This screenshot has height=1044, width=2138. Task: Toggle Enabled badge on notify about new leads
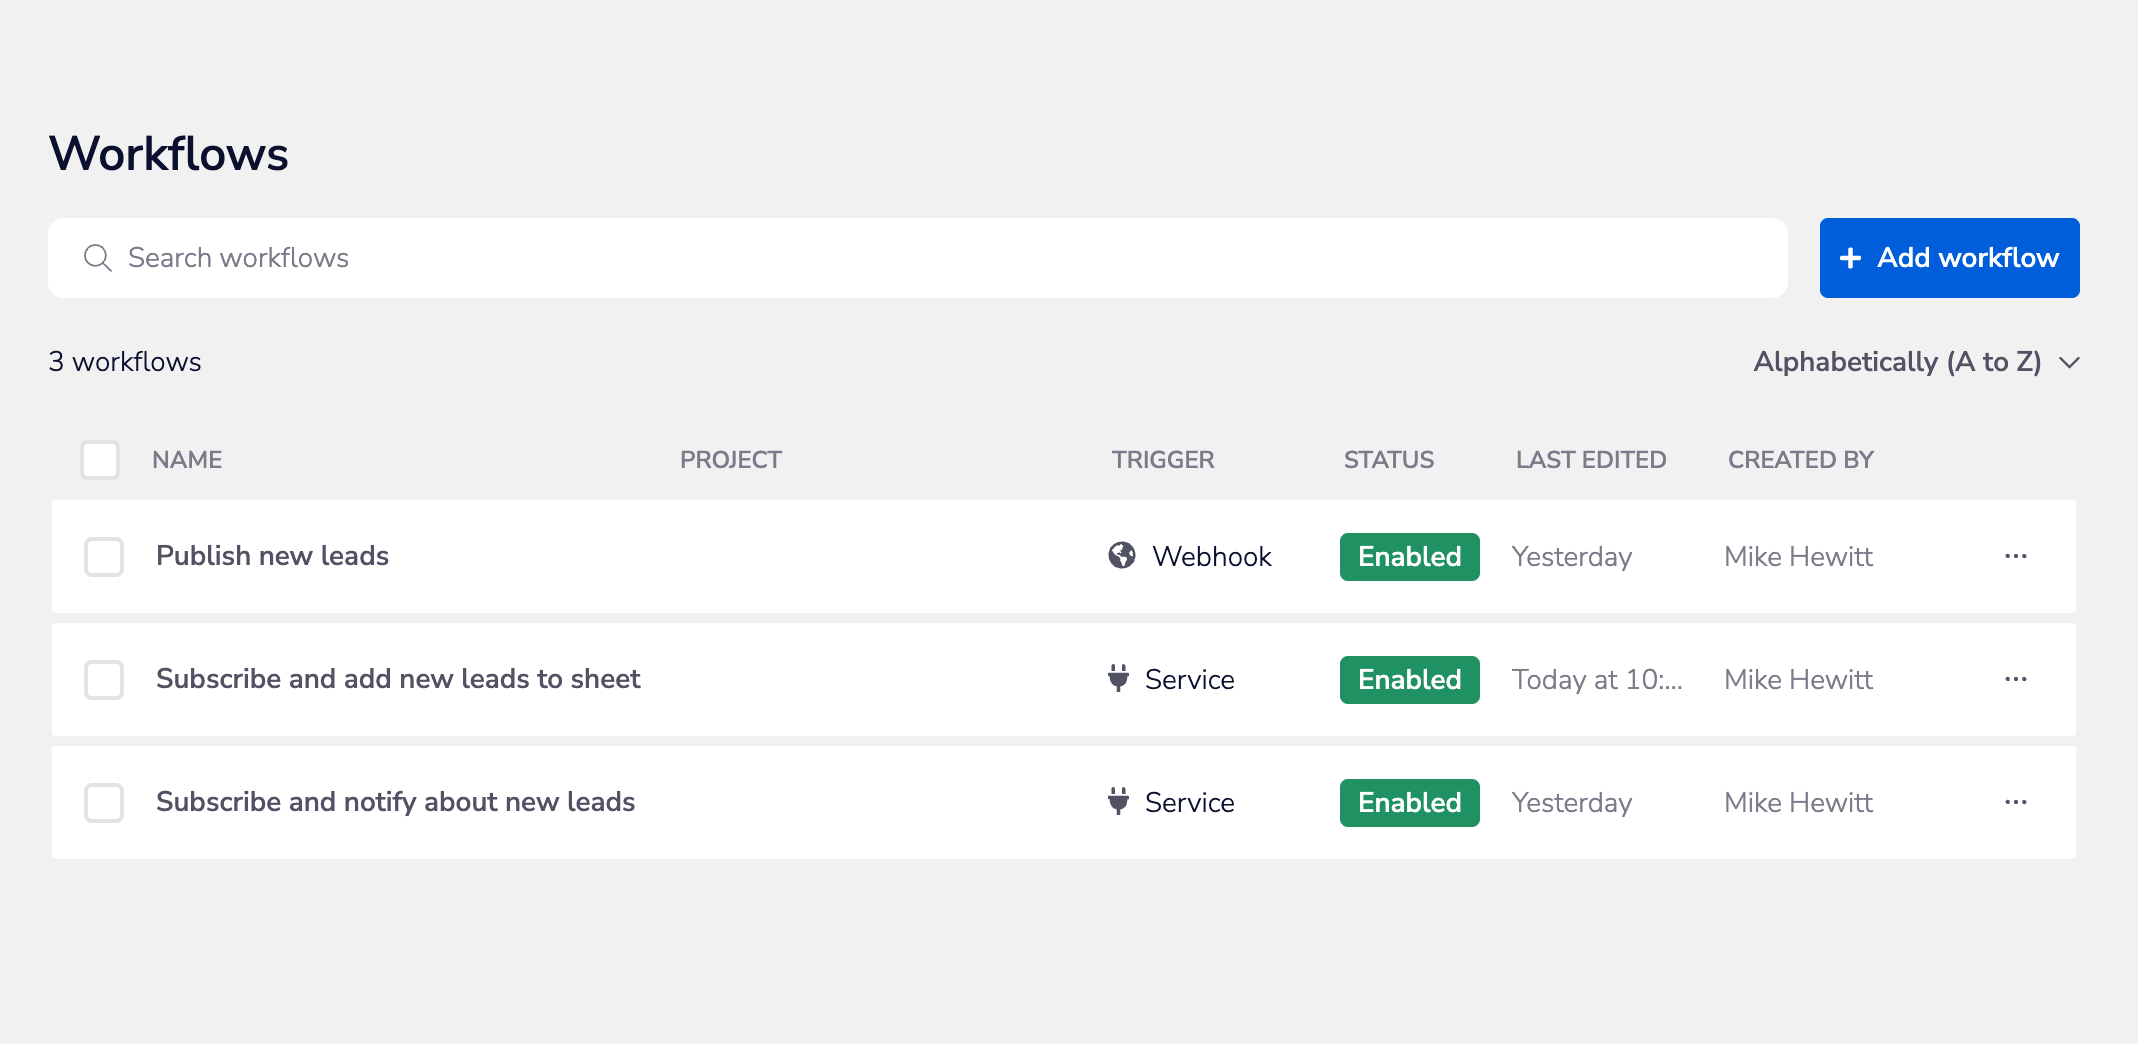(x=1409, y=802)
